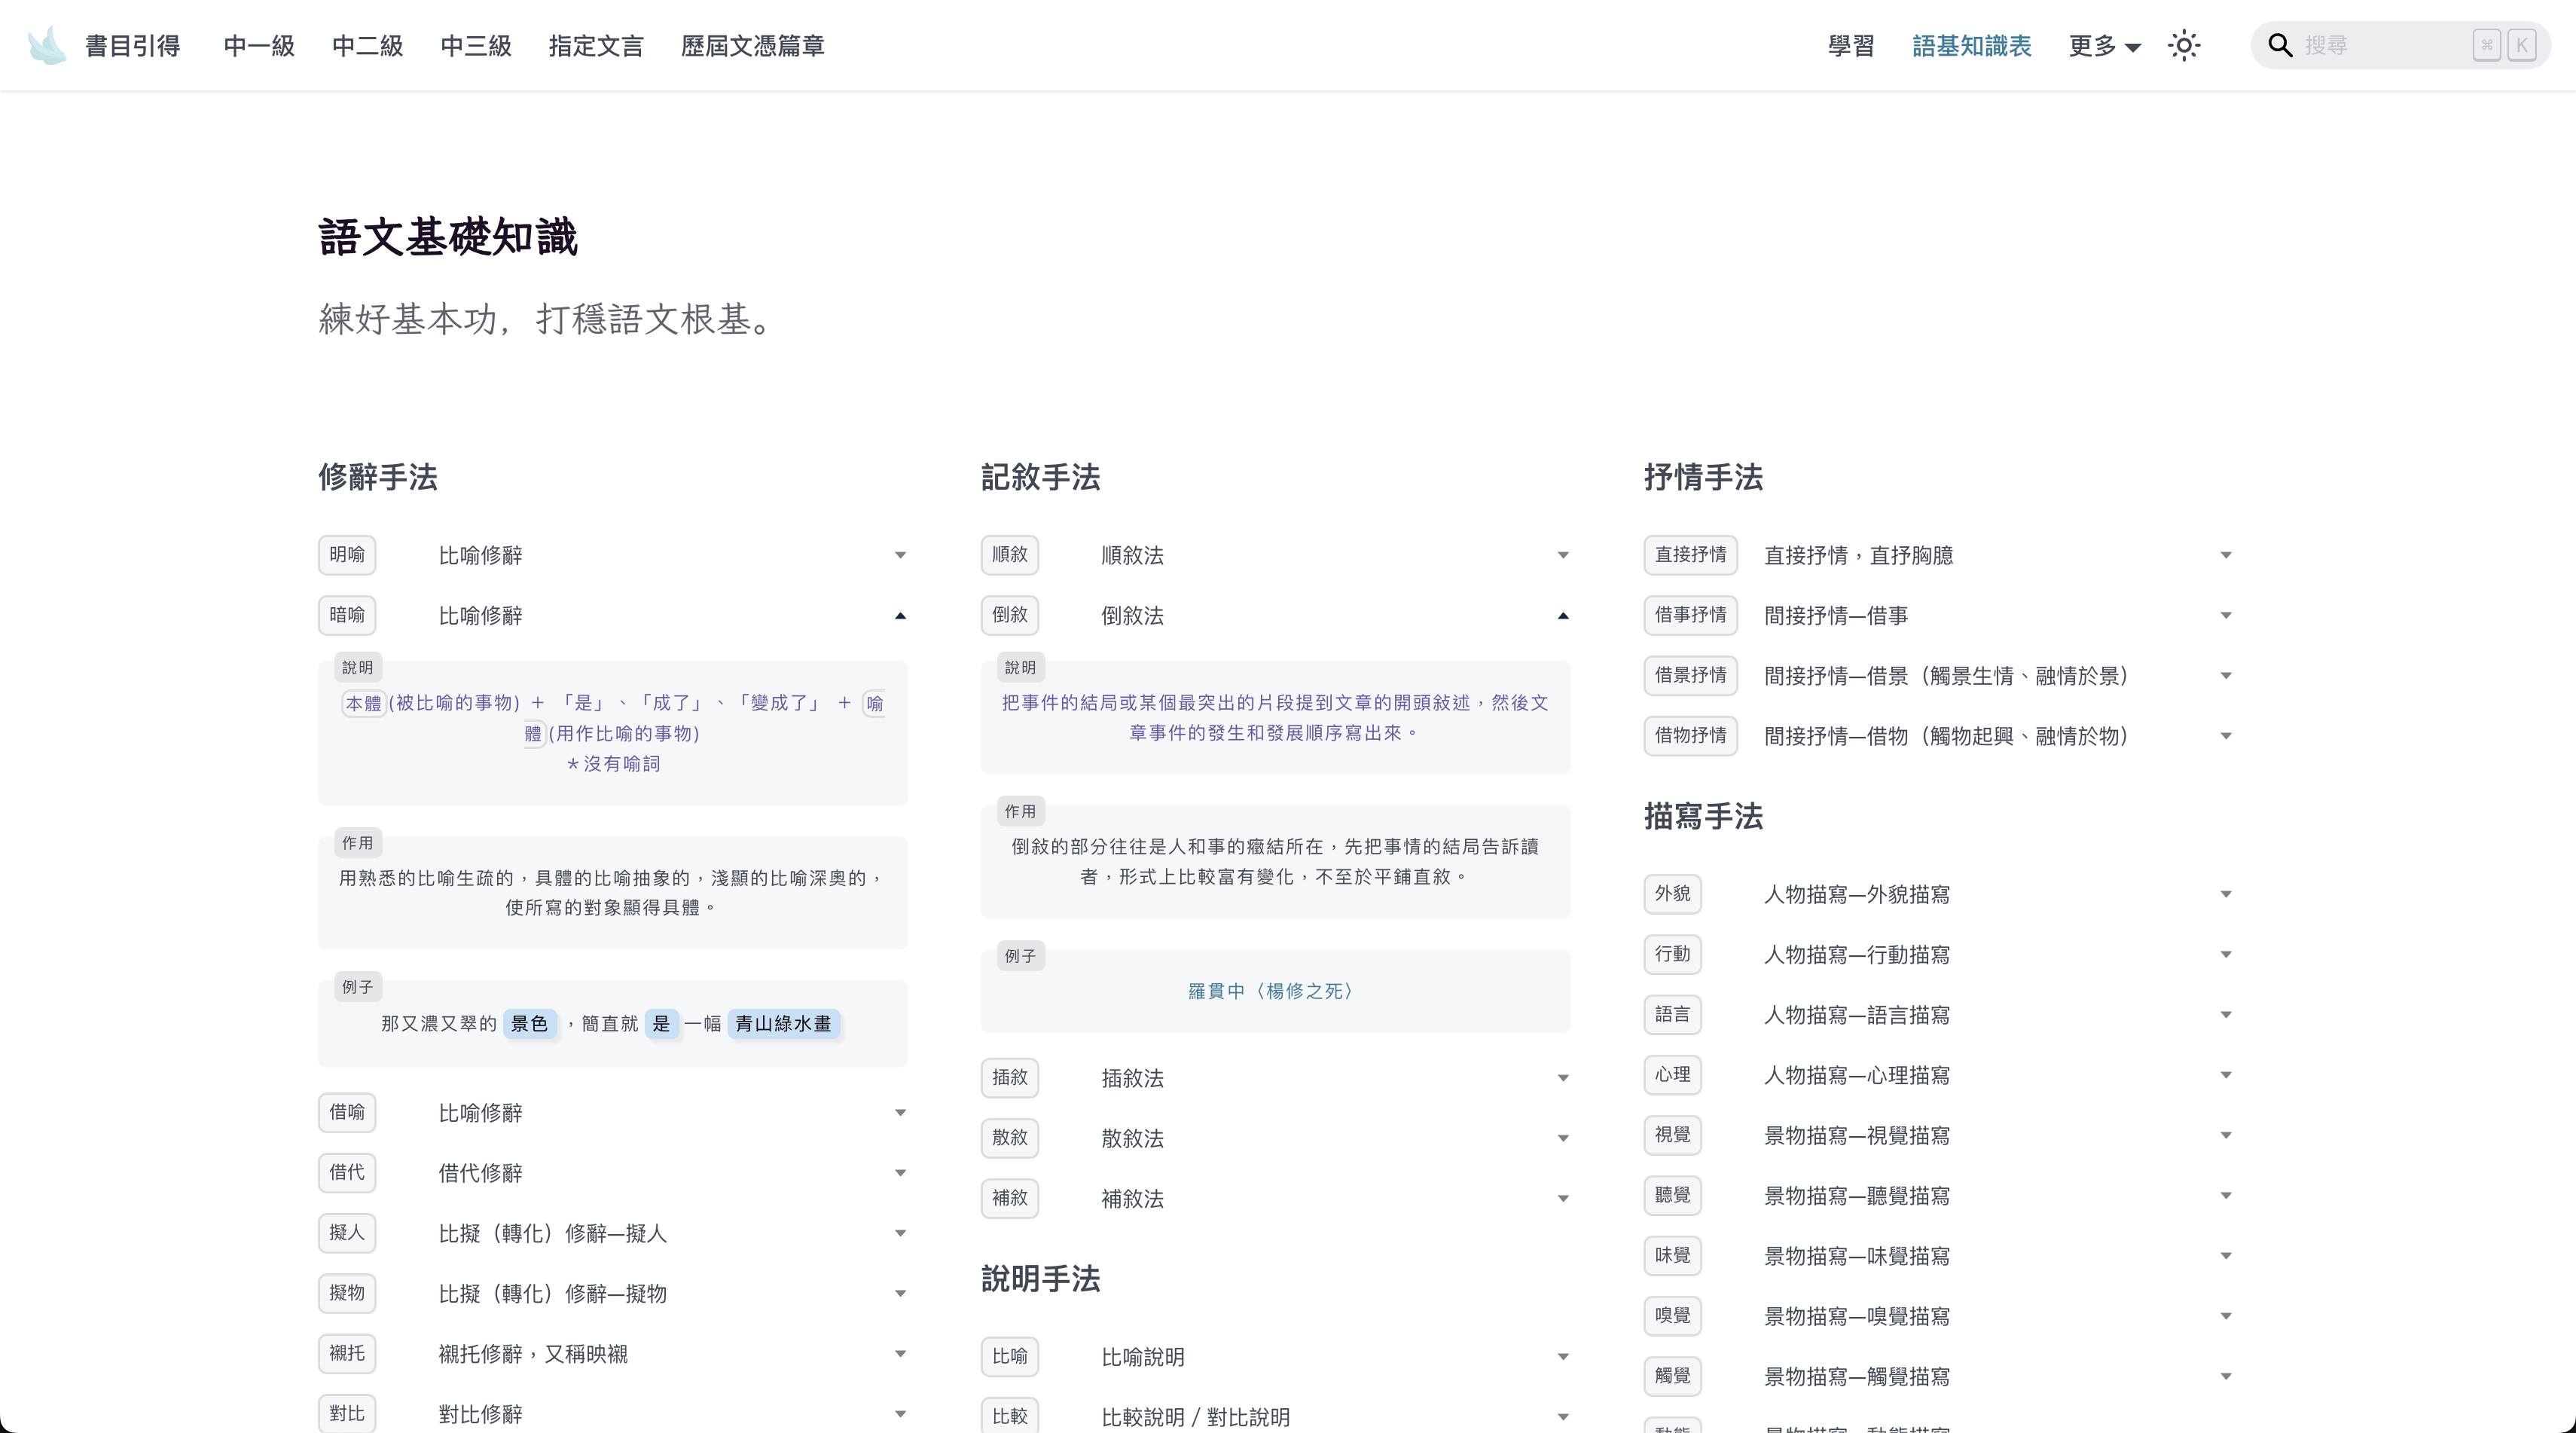2576x1433 pixels.
Task: Click the 暗喻 tag badge
Action: pos(347,615)
